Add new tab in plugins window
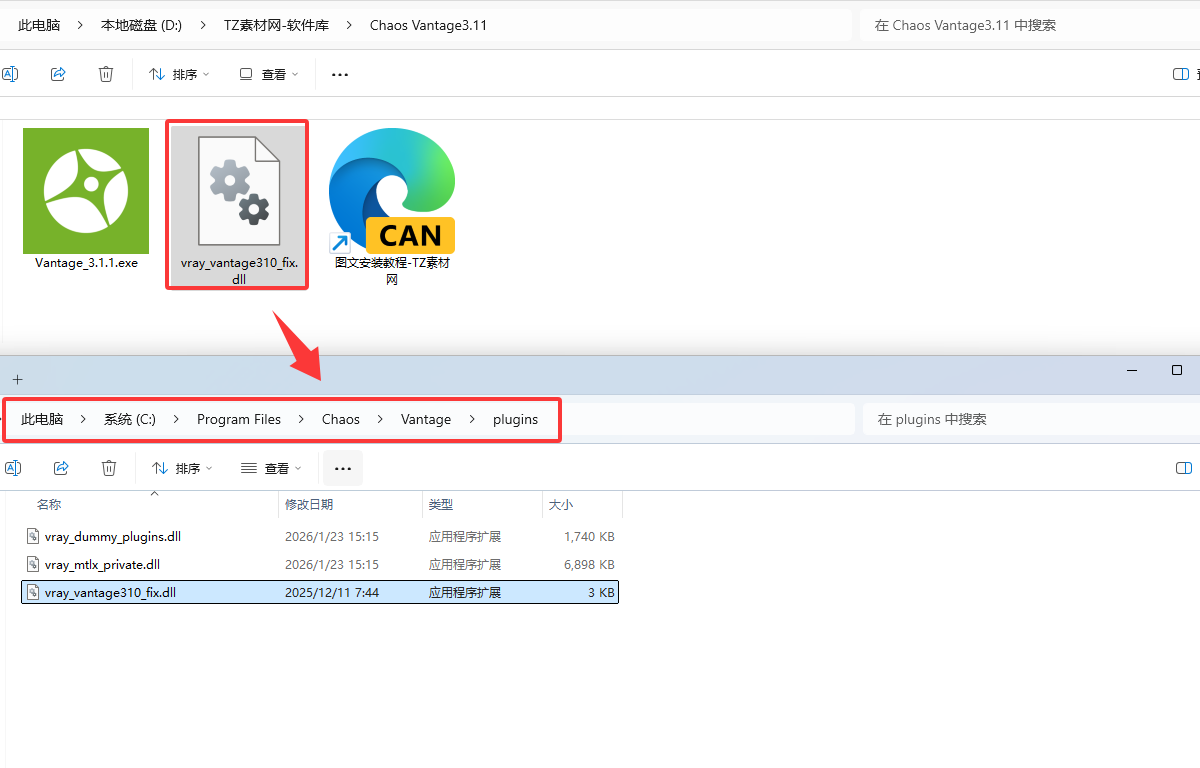Image resolution: width=1200 pixels, height=768 pixels. [17, 379]
